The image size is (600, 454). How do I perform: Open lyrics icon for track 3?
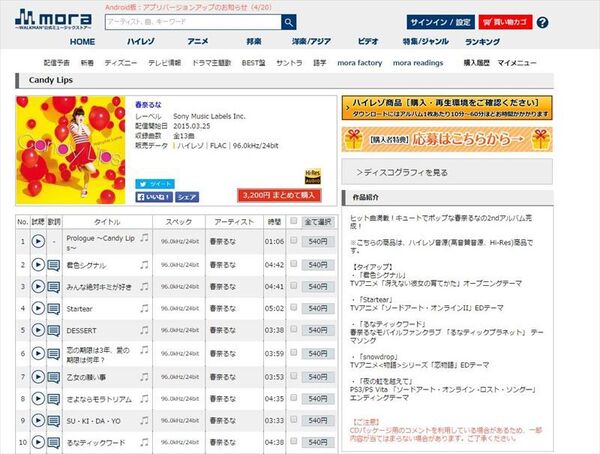pos(54,287)
